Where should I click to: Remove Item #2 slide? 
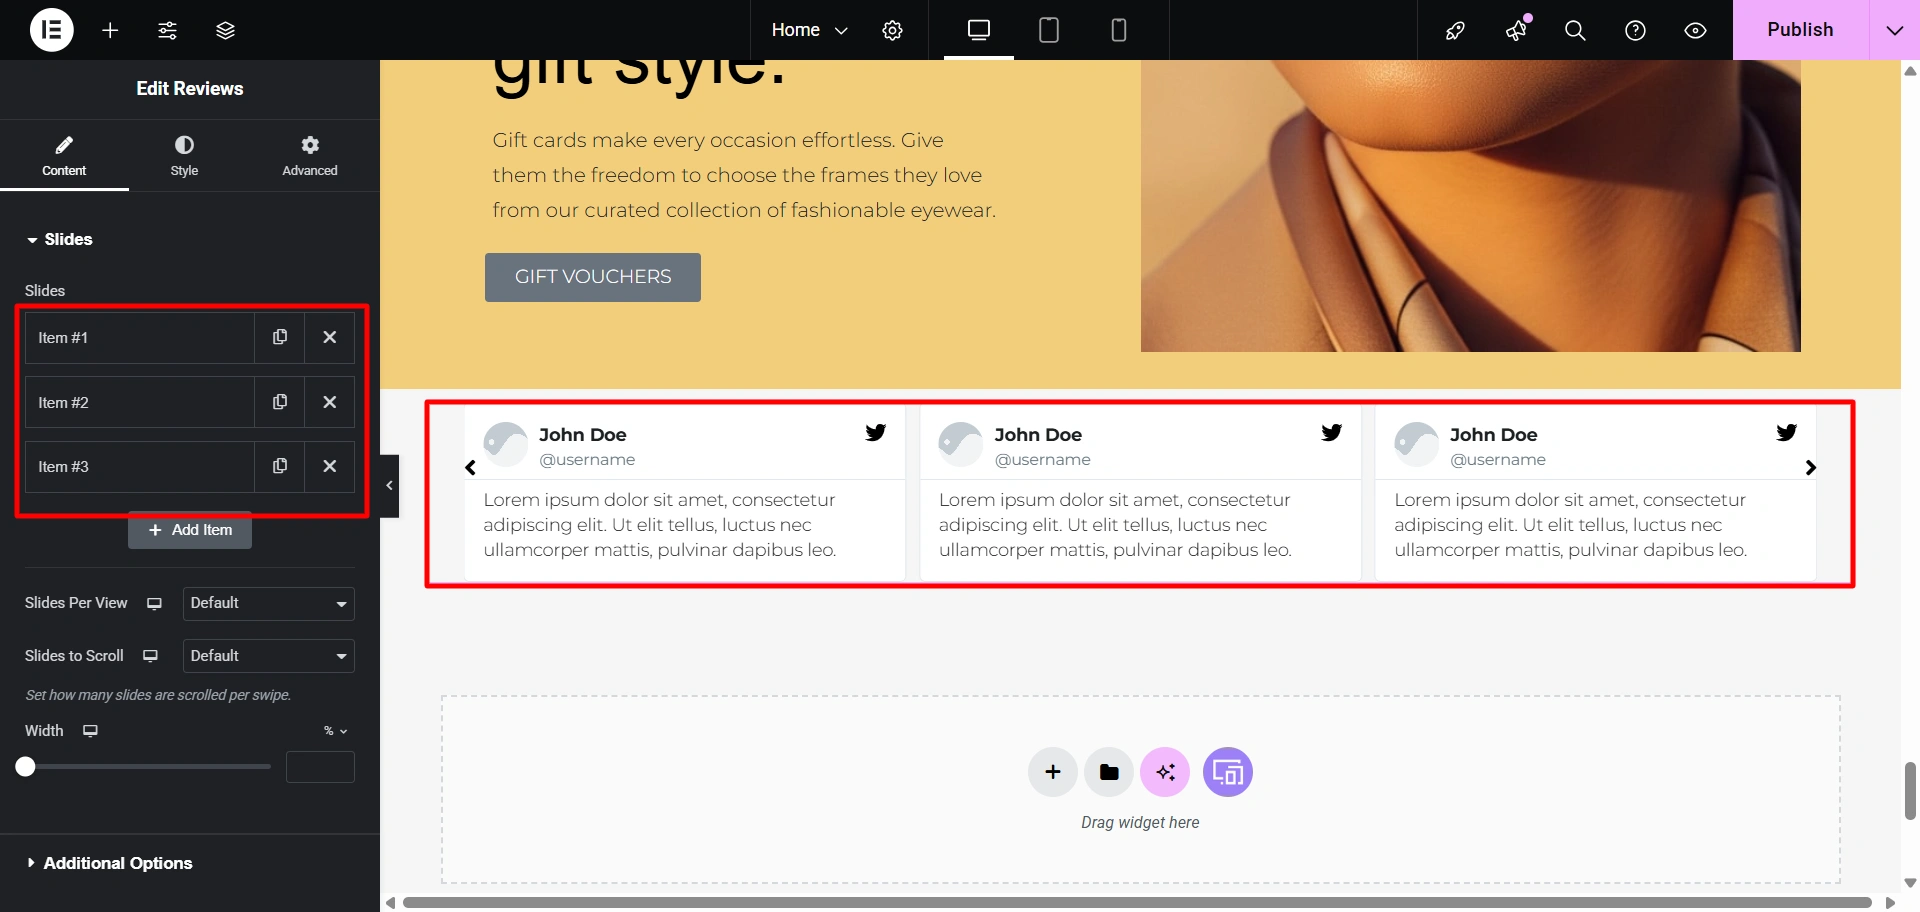tap(330, 402)
